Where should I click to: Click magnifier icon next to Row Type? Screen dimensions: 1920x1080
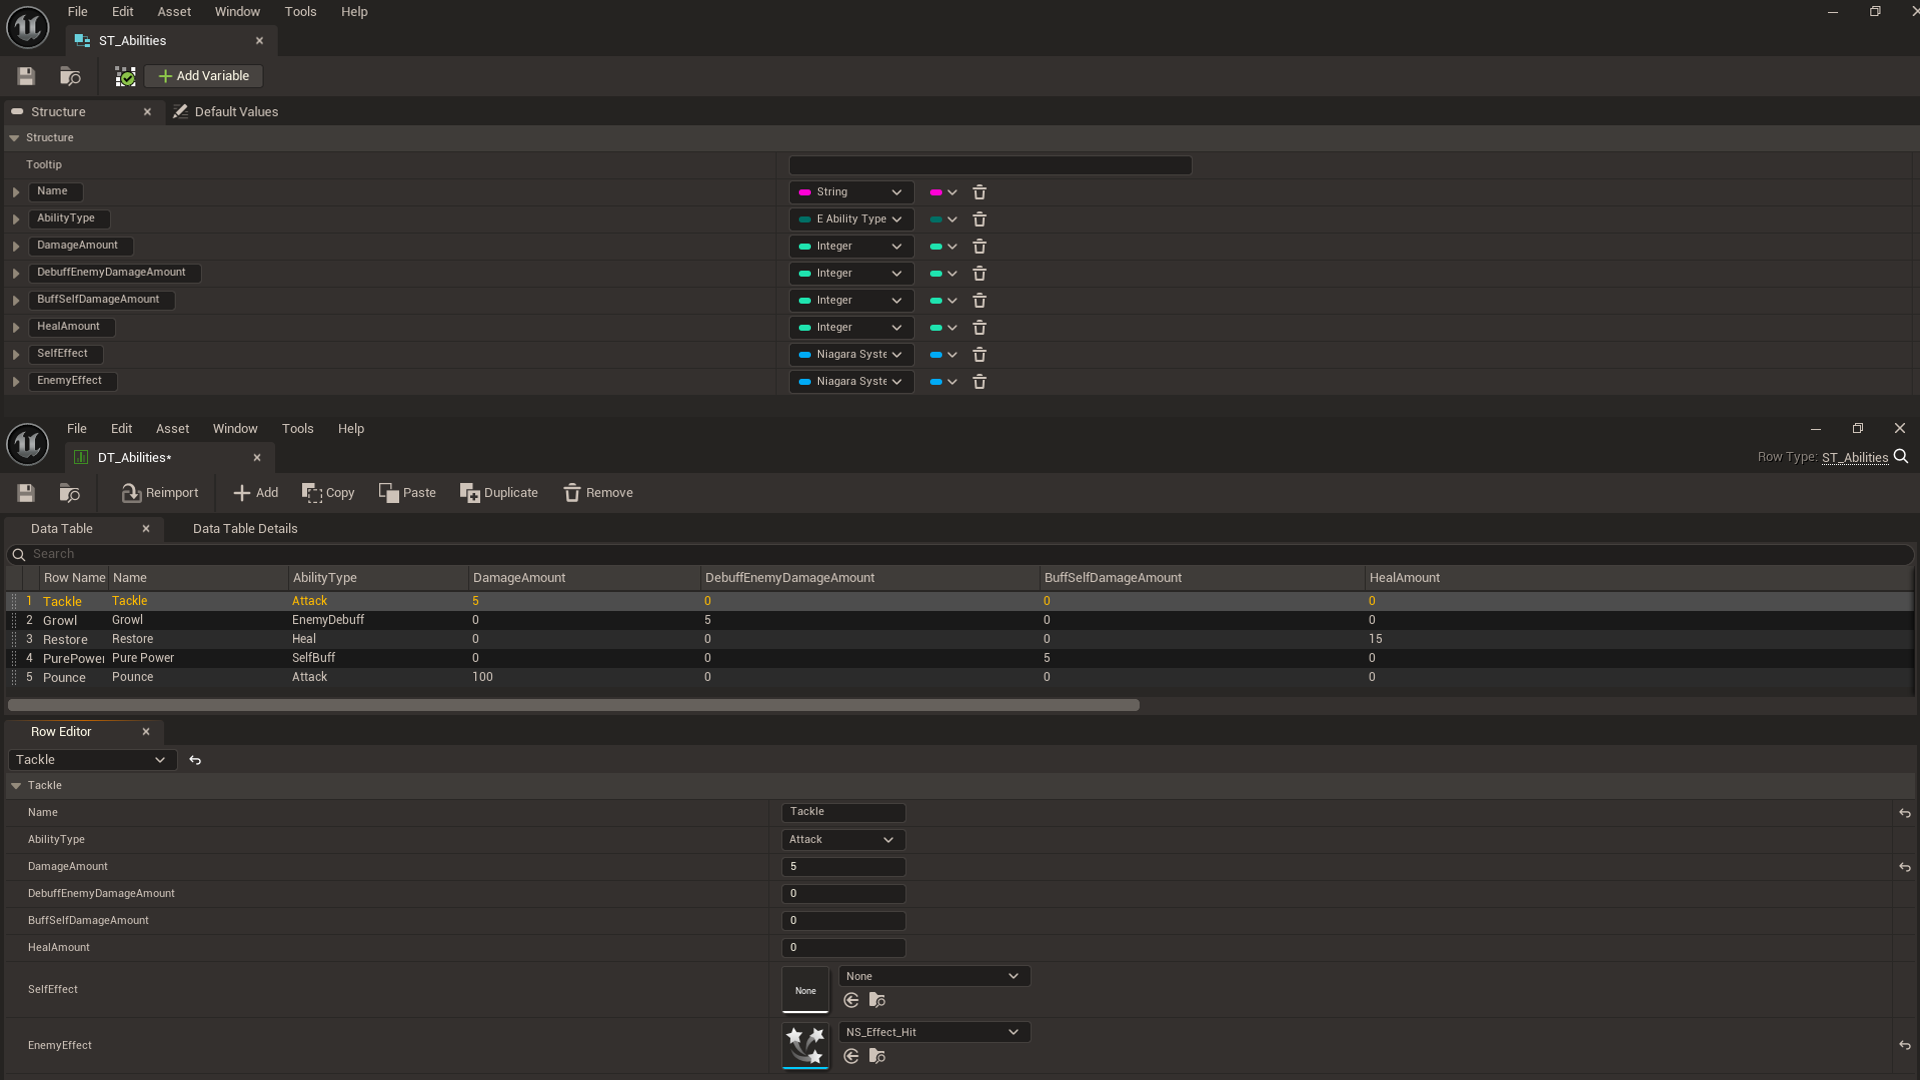pyautogui.click(x=1901, y=457)
